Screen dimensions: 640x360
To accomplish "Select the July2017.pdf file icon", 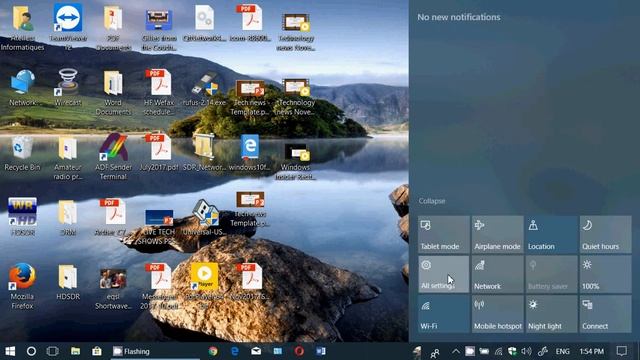I will 159,152.
